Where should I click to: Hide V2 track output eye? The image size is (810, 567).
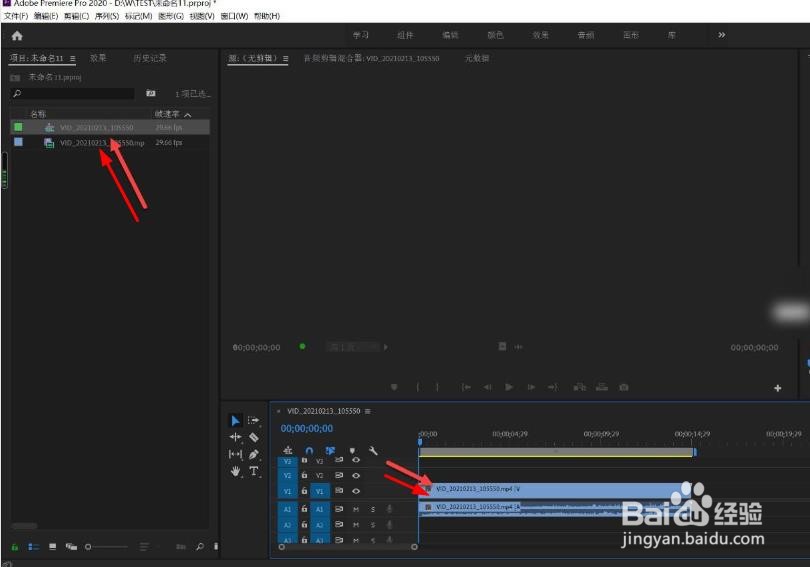click(356, 476)
